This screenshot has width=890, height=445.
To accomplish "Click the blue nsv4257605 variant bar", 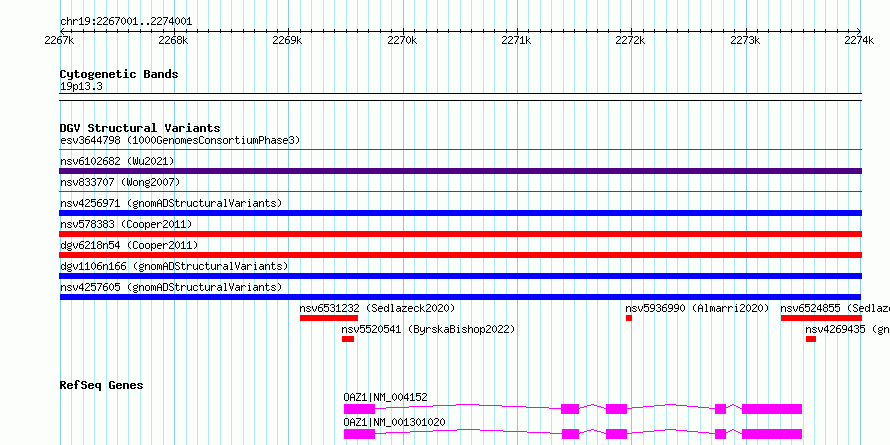I will point(460,297).
